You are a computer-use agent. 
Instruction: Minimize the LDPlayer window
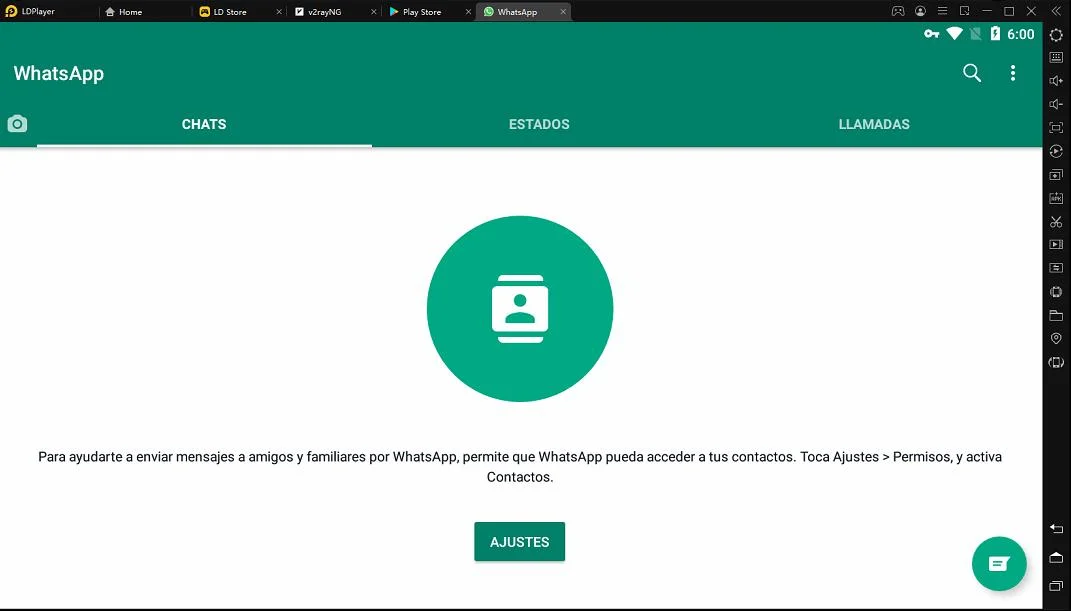point(986,11)
